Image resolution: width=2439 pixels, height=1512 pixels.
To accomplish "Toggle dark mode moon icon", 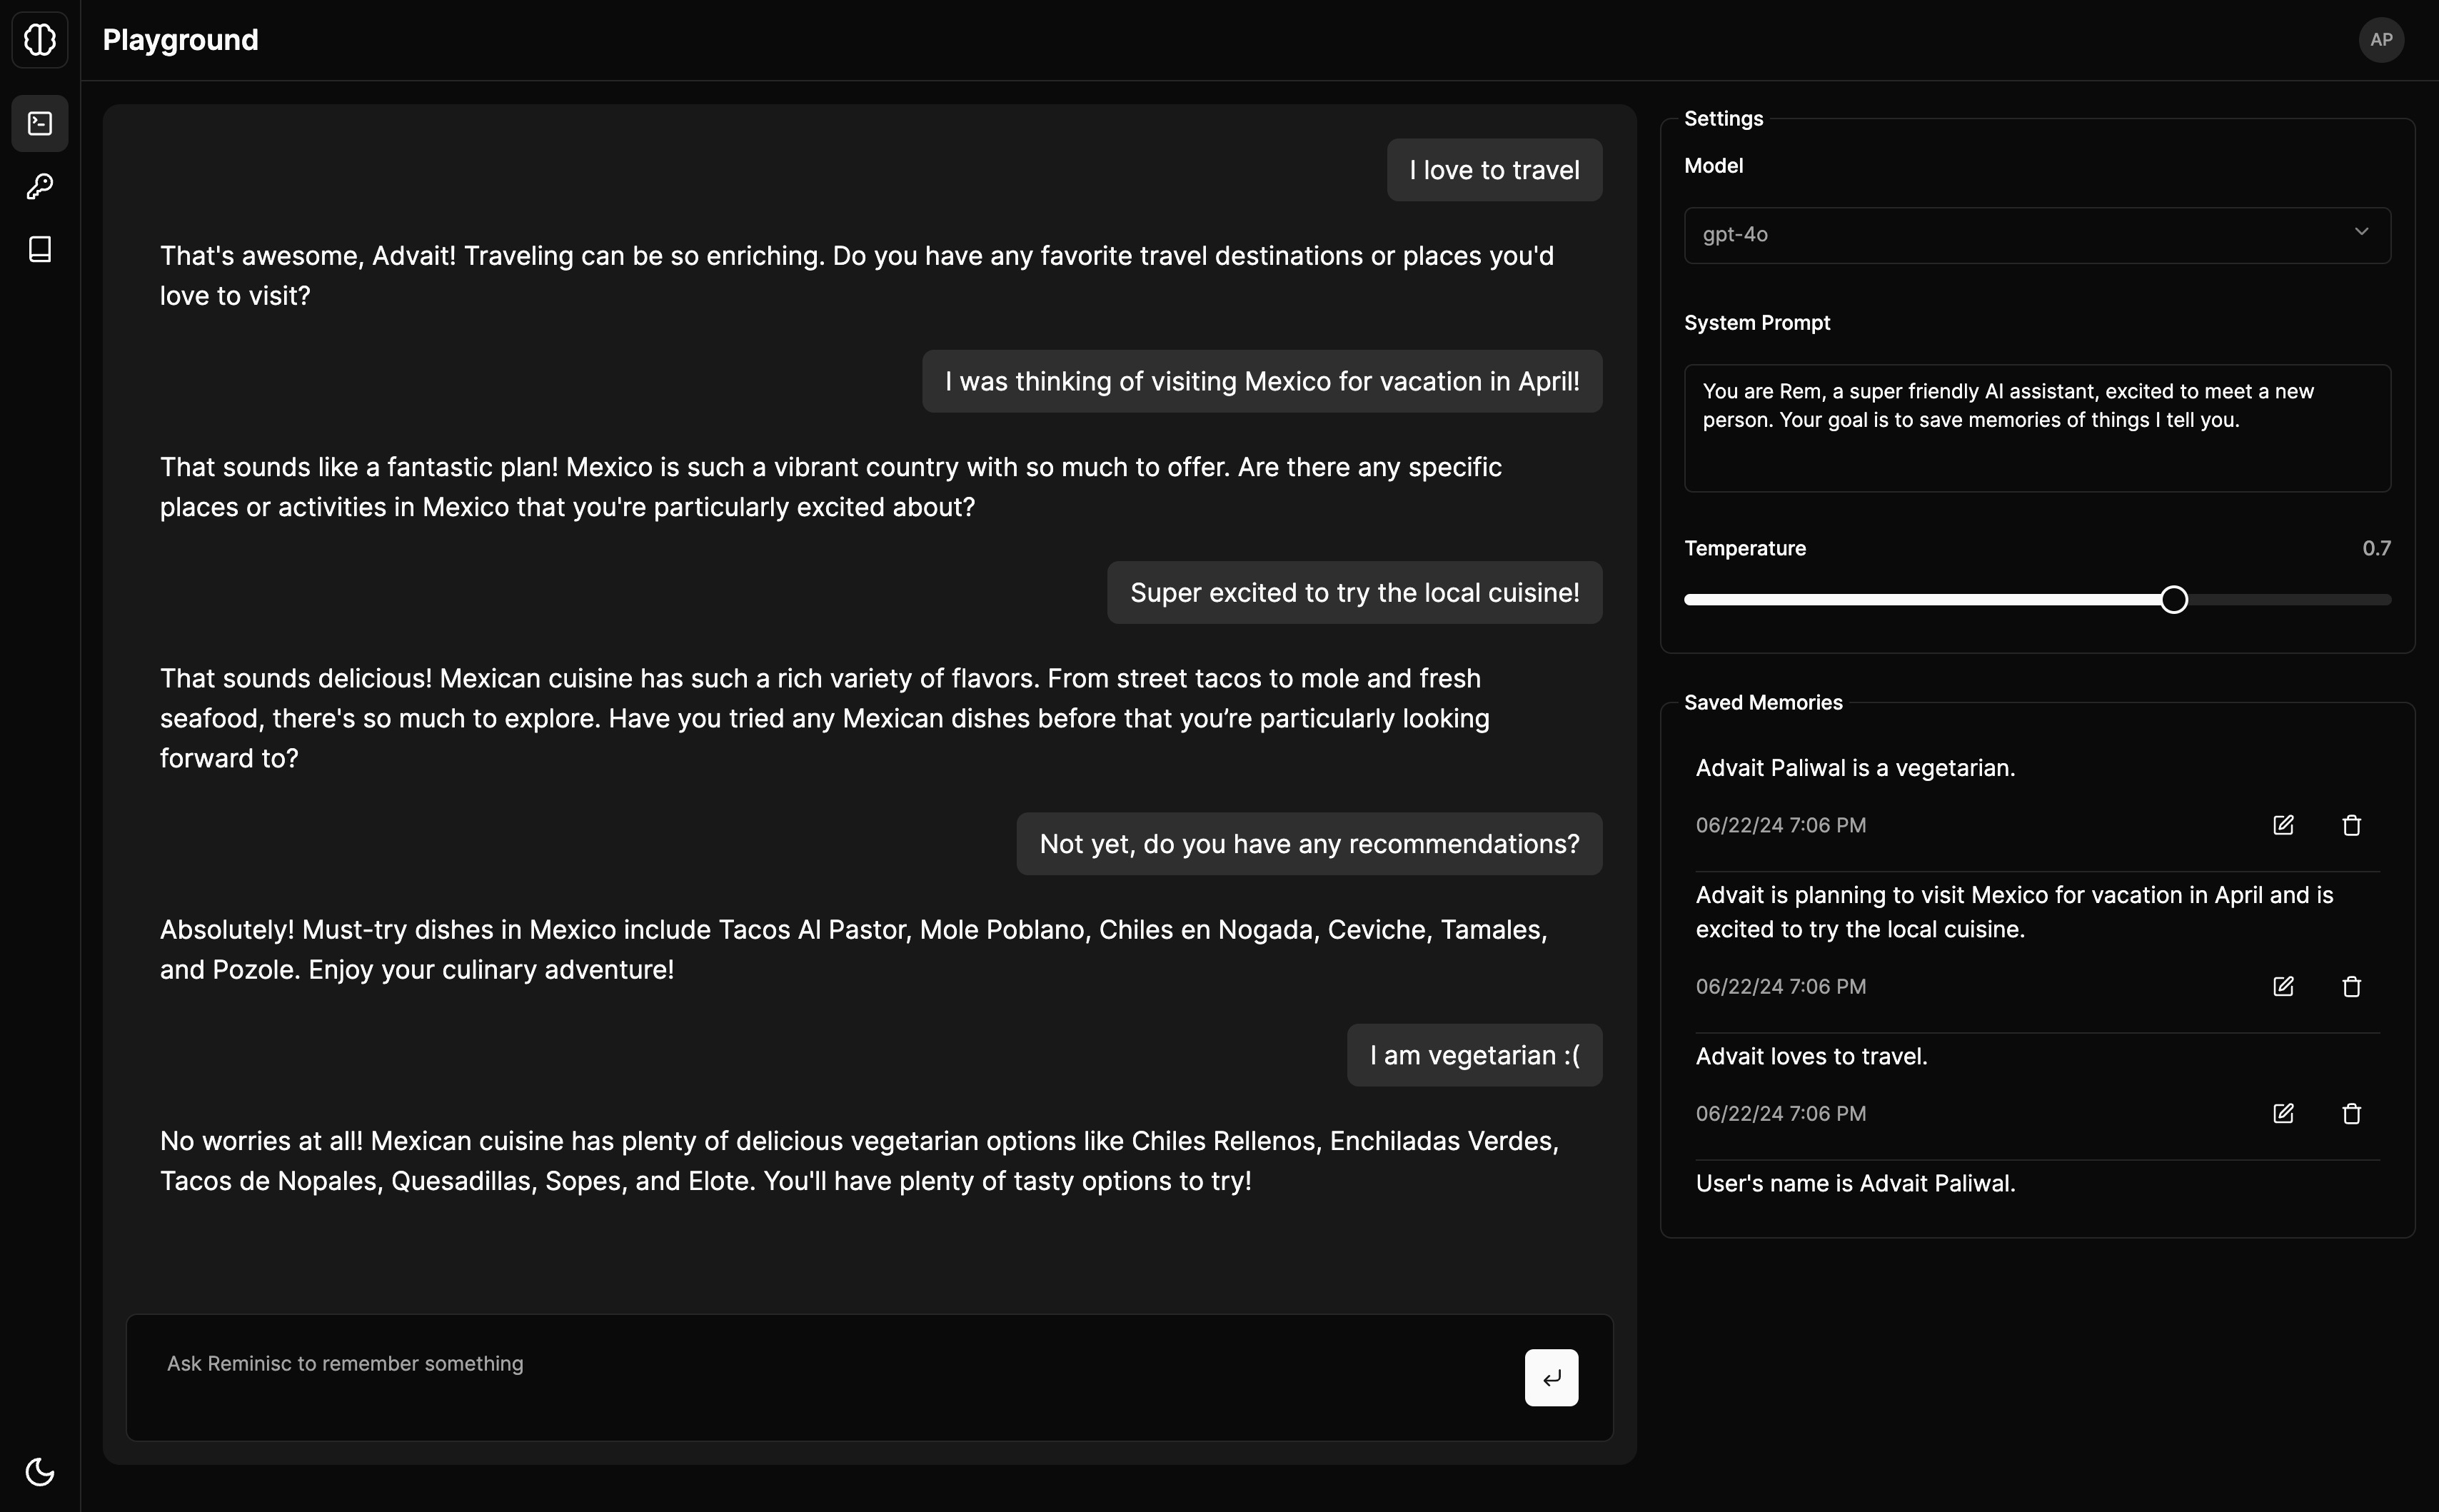I will coord(40,1471).
